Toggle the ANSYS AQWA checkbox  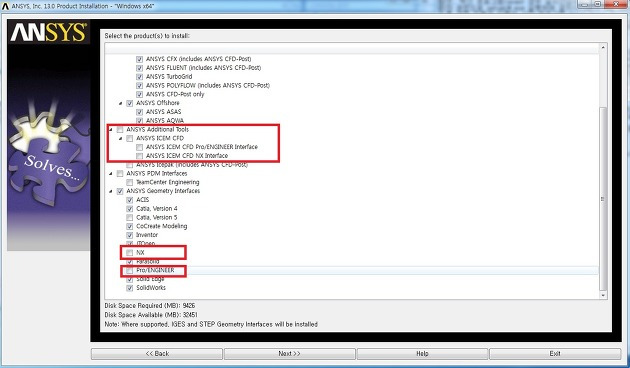[x=139, y=121]
